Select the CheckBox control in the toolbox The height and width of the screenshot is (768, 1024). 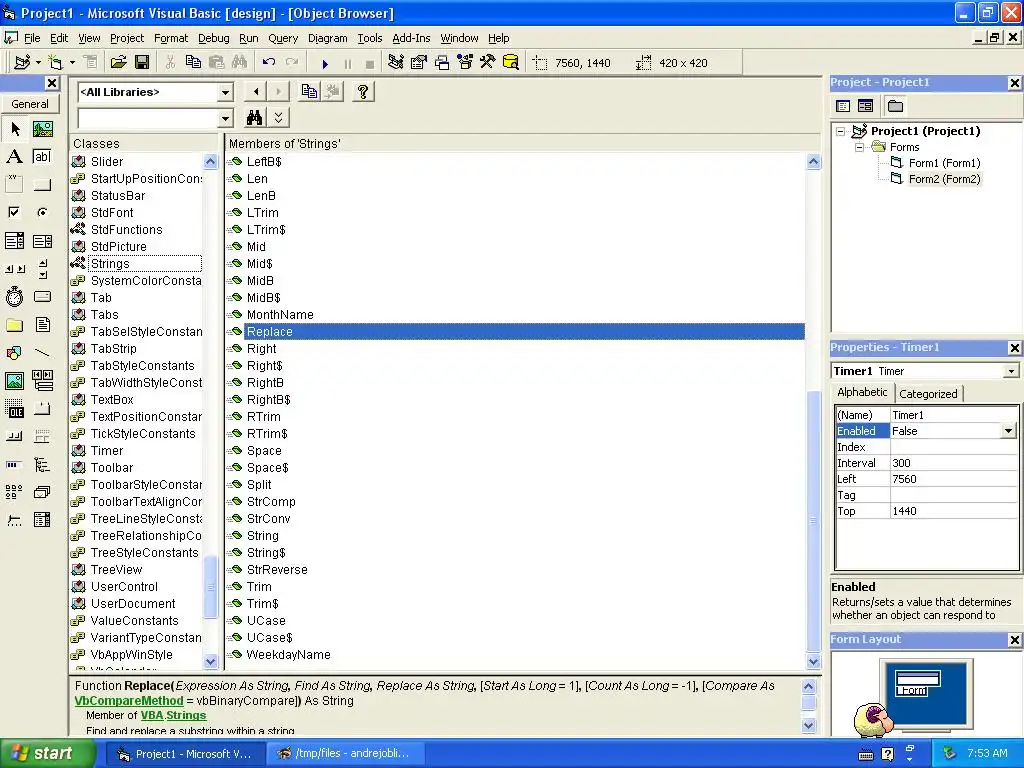coord(15,212)
